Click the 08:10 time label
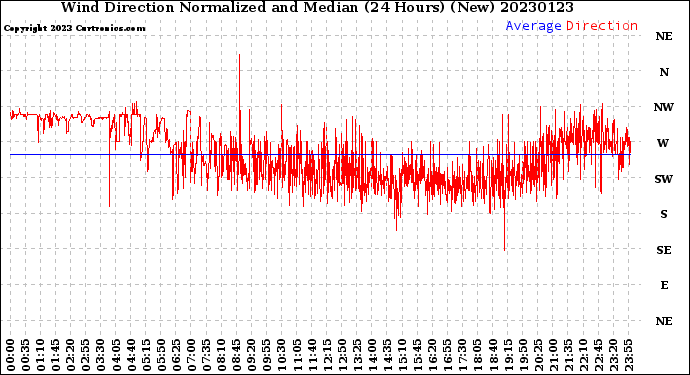Screen dimensions: 690x375 (x=222, y=356)
